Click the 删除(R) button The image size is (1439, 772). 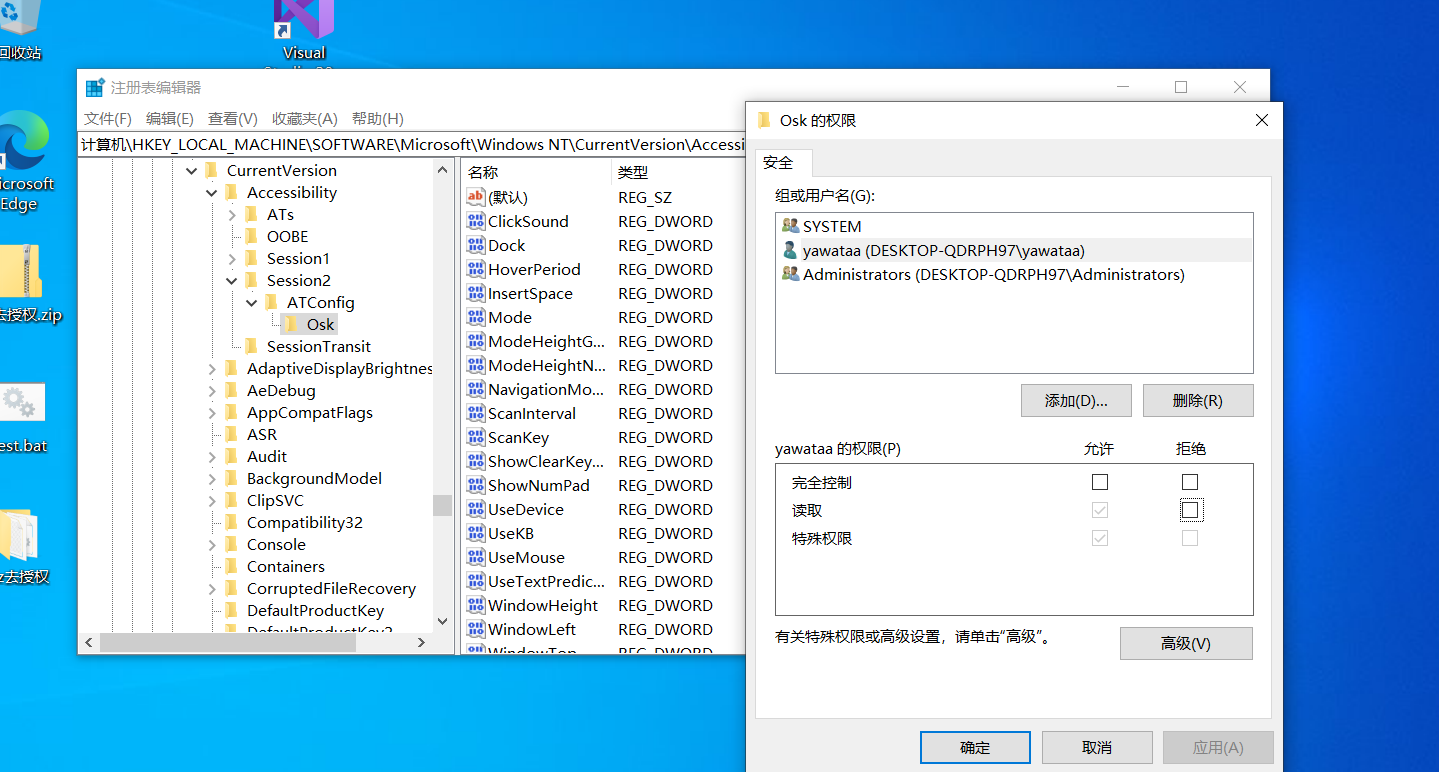[1198, 400]
